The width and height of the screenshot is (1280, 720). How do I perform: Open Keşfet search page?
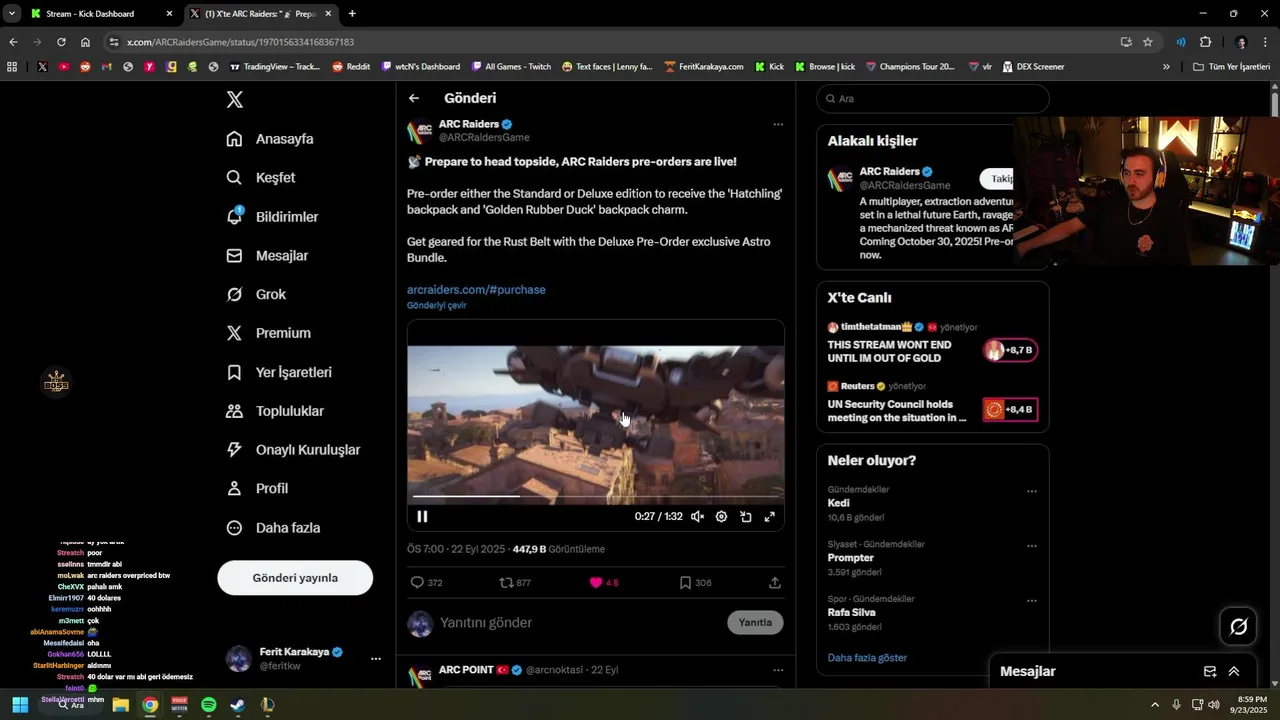click(x=260, y=178)
